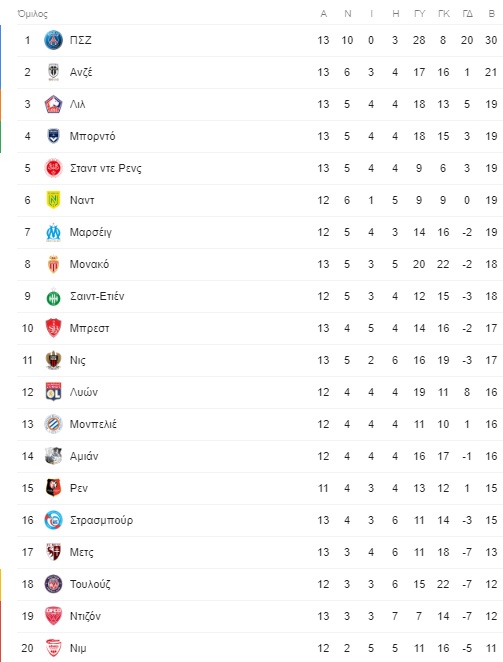
Task: Click the ΓΔ goal difference header
Action: click(467, 14)
